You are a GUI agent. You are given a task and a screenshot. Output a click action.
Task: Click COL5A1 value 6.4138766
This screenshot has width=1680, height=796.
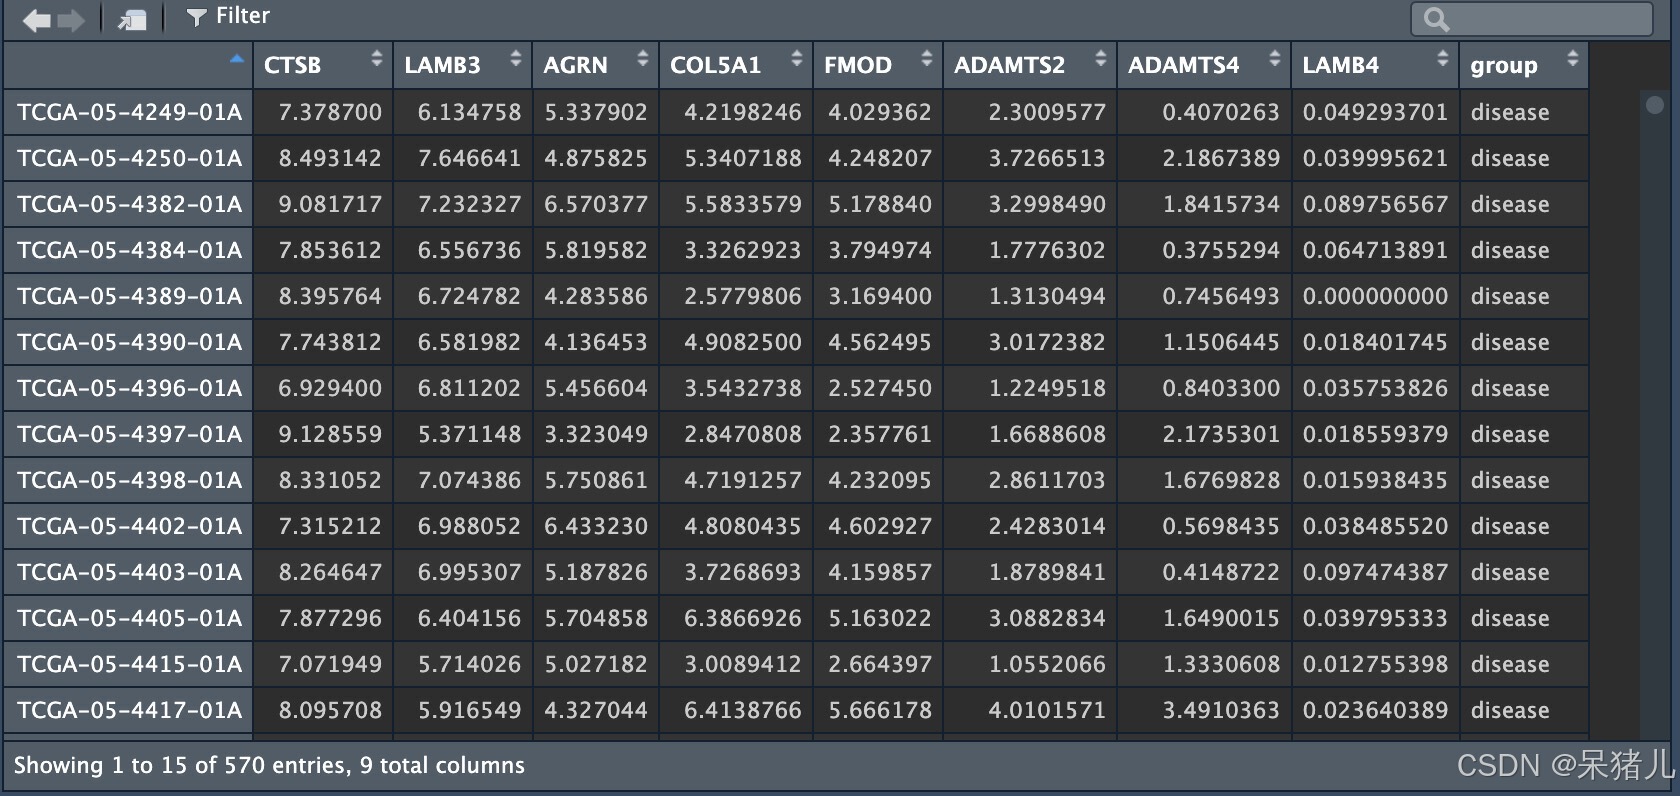tap(743, 710)
